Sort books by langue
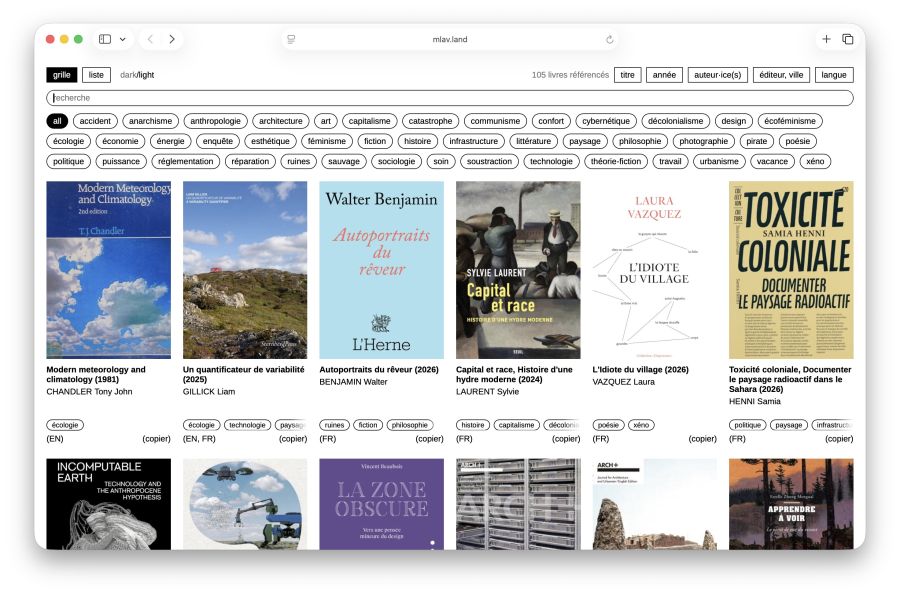The width and height of the screenshot is (900, 595). [x=834, y=75]
